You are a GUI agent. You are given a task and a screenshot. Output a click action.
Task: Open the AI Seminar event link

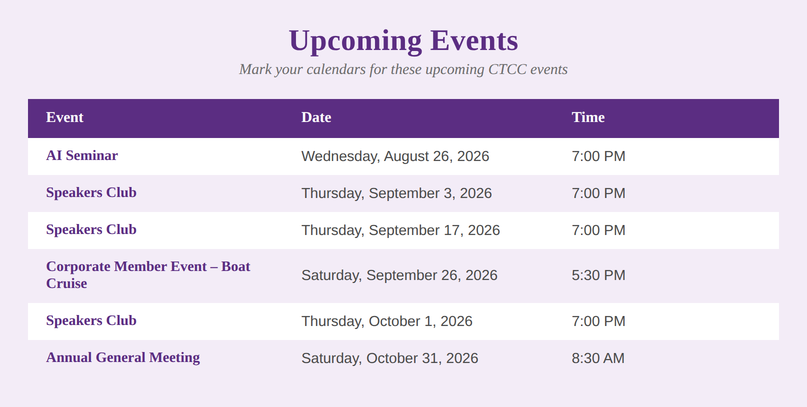(82, 155)
